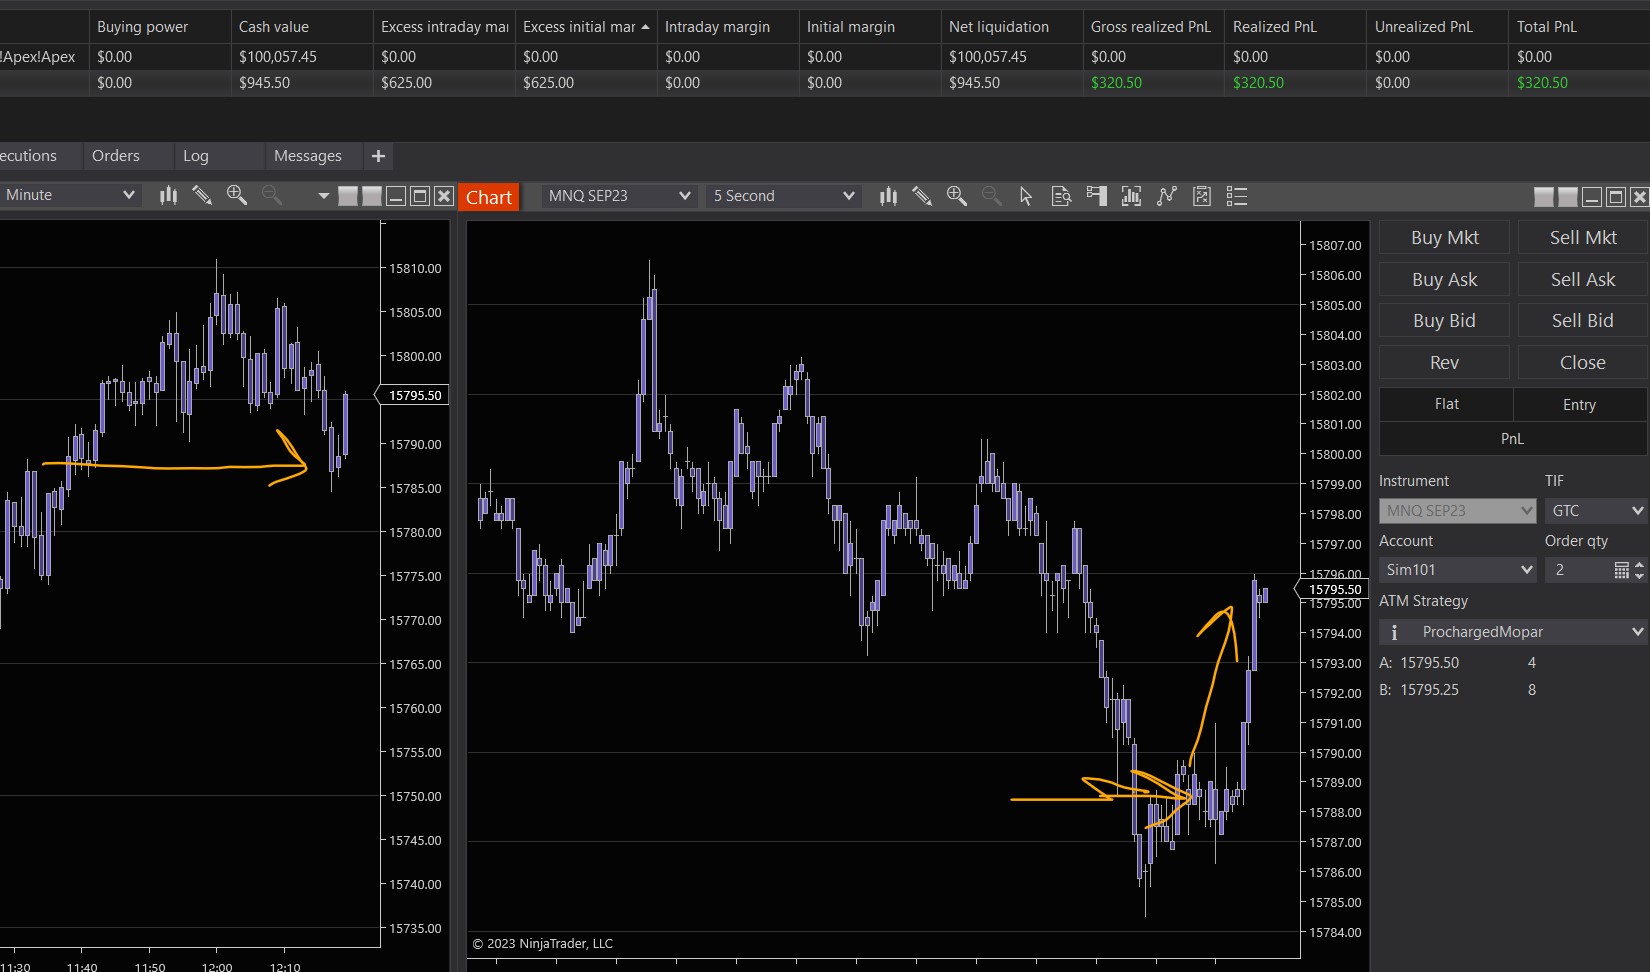Zoom in on the left Minute chart

click(x=237, y=195)
